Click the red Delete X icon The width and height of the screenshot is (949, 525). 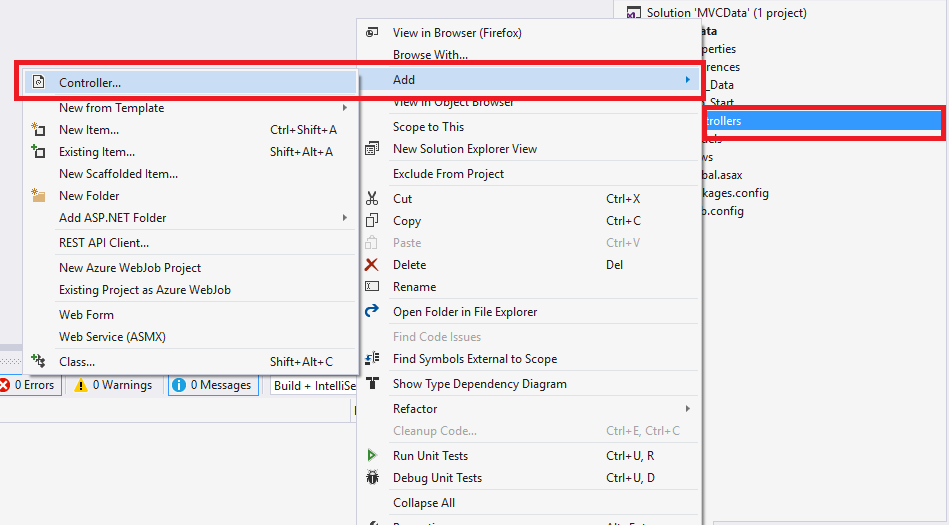coord(372,265)
